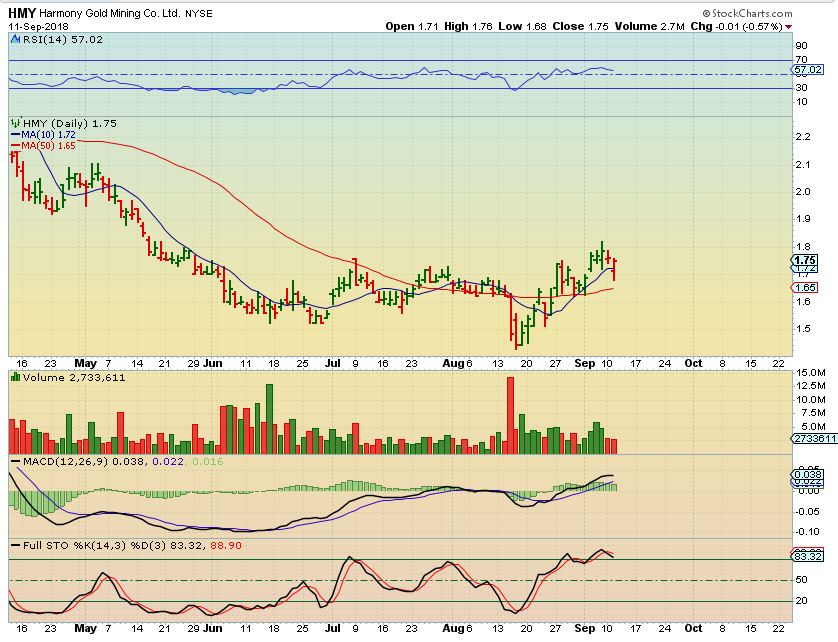Click the 1.65 red price flag on axis
Image resolution: width=838 pixels, height=642 pixels.
click(x=804, y=287)
